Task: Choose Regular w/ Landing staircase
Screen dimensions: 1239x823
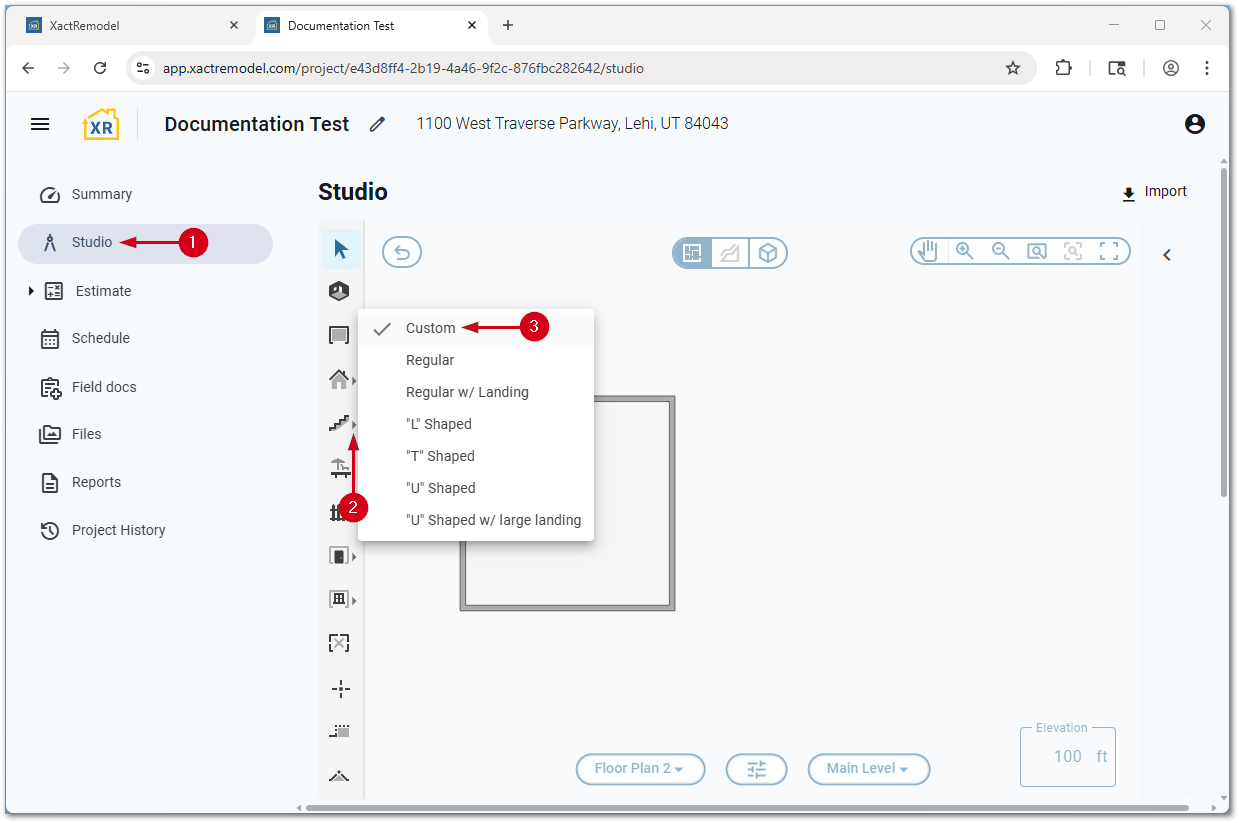Action: tap(467, 392)
